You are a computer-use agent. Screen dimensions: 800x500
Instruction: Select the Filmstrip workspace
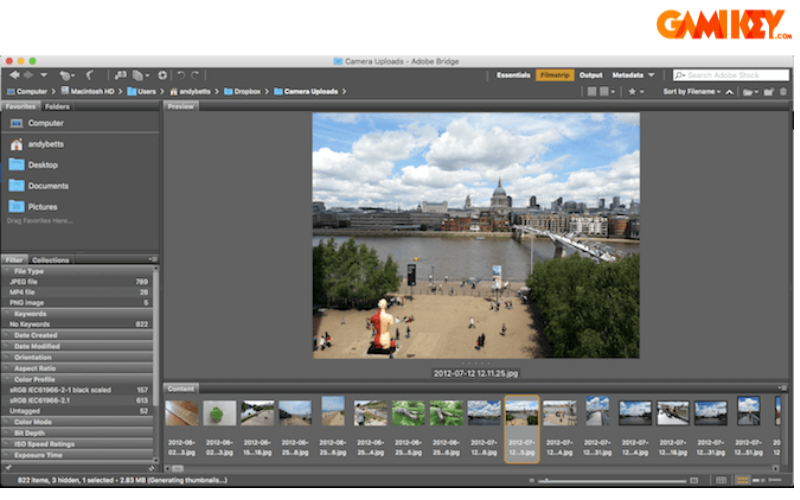555,75
